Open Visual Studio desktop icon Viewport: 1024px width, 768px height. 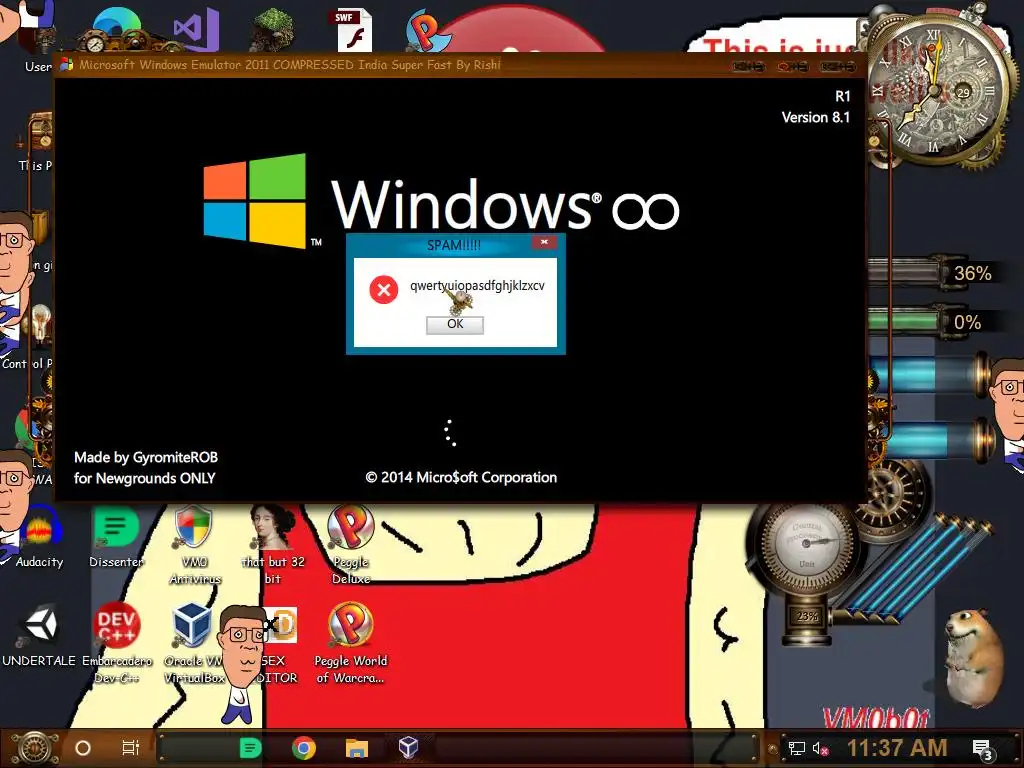click(196, 29)
